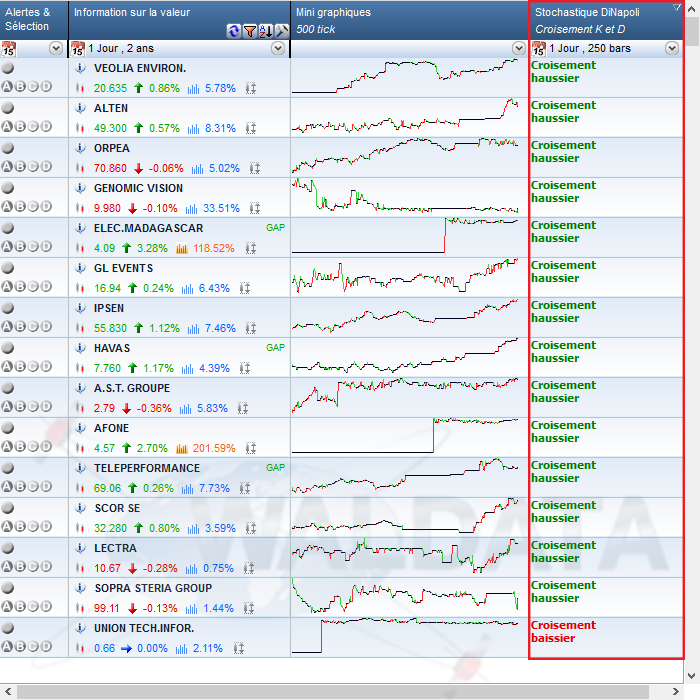700x700 pixels.
Task: Click orange volume icon next to 118.52%
Action: (x=182, y=249)
